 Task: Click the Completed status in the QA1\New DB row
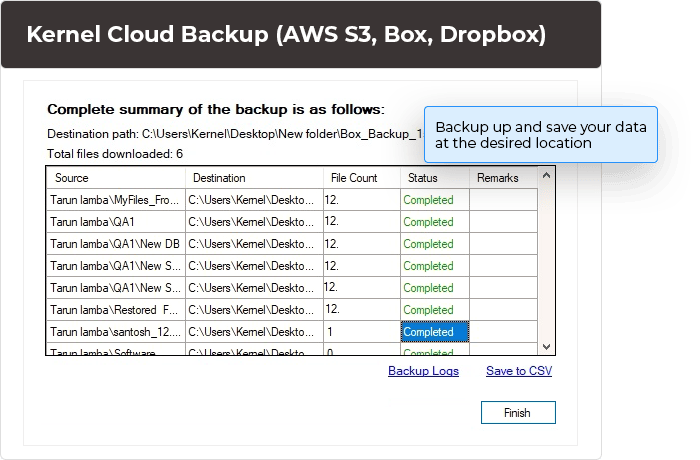click(435, 243)
